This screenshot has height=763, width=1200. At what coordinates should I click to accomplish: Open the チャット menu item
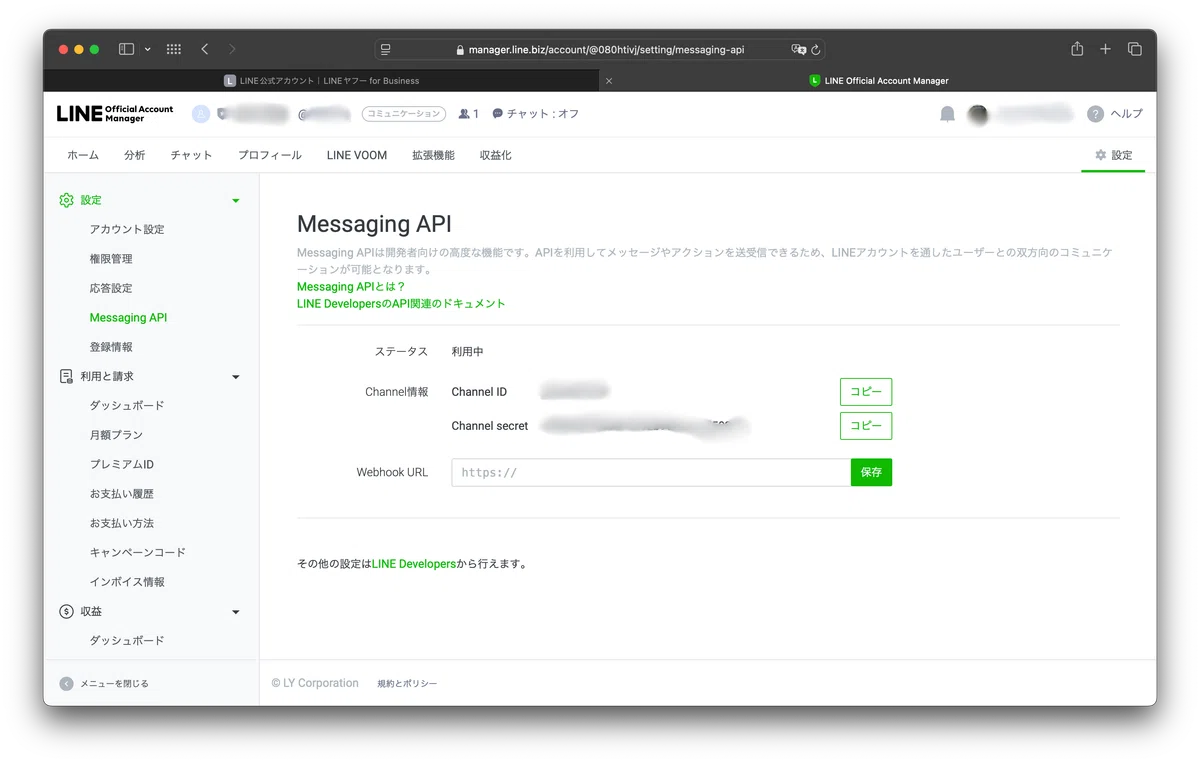pos(191,155)
